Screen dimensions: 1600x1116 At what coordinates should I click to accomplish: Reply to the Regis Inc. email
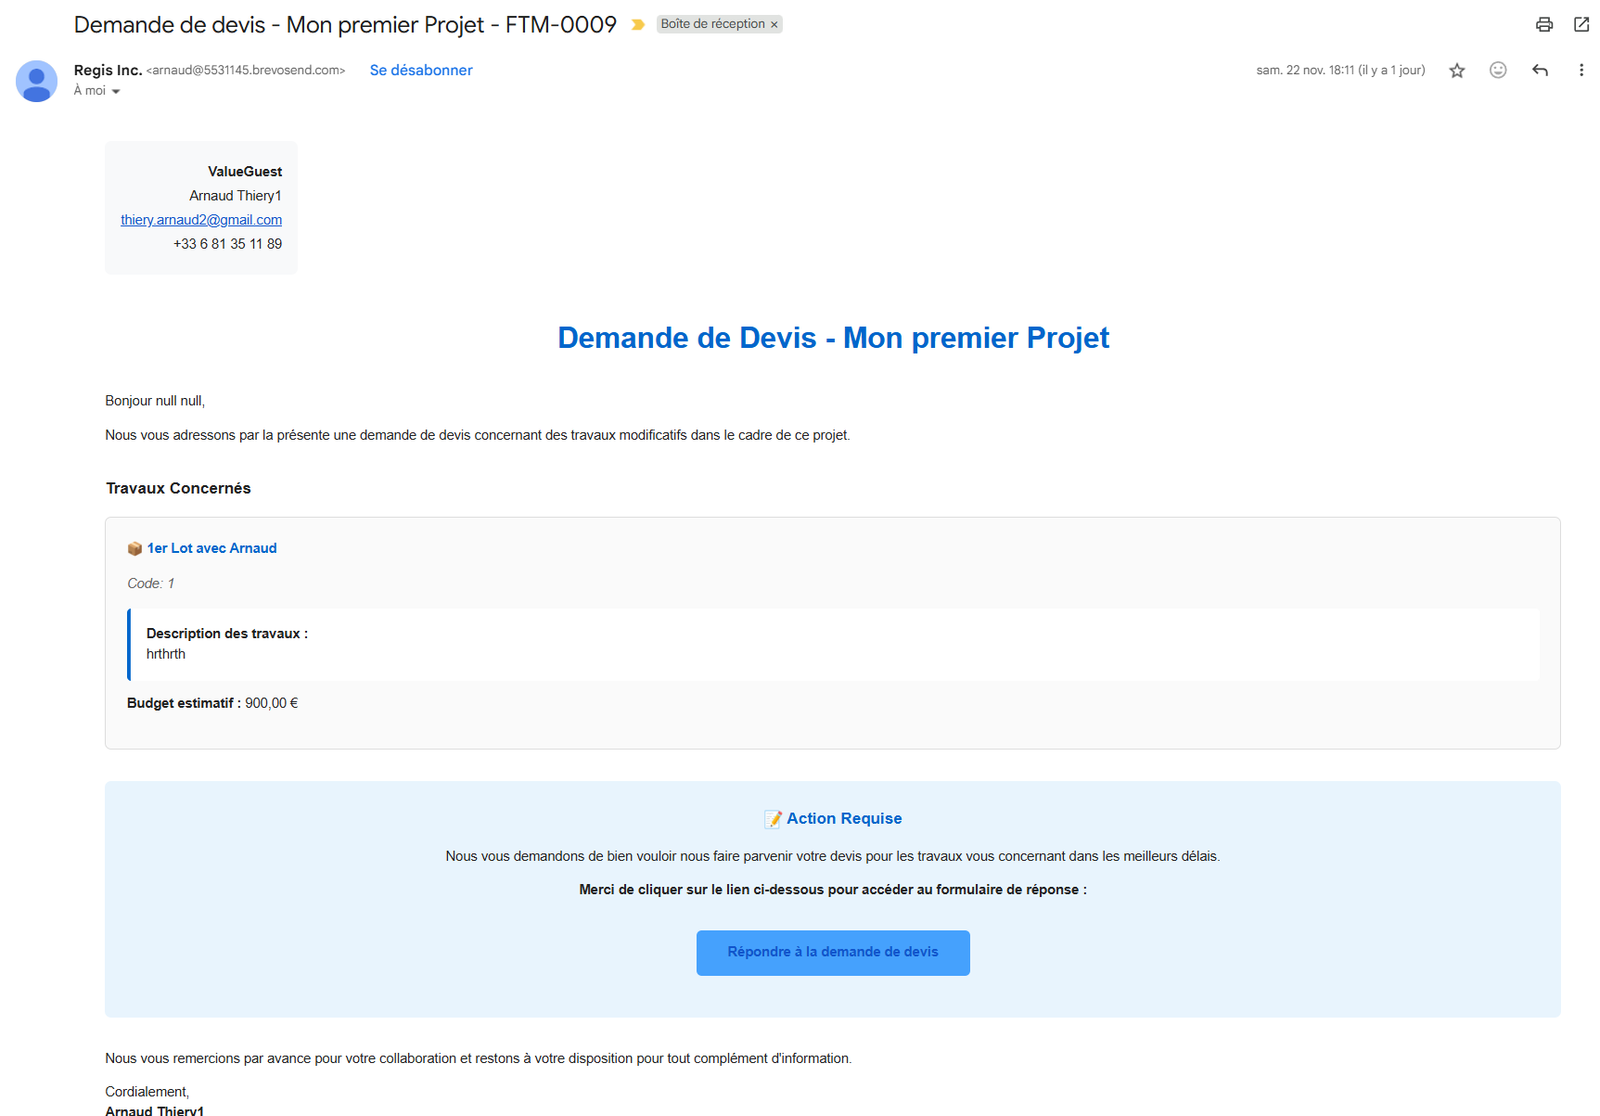[x=1540, y=70]
